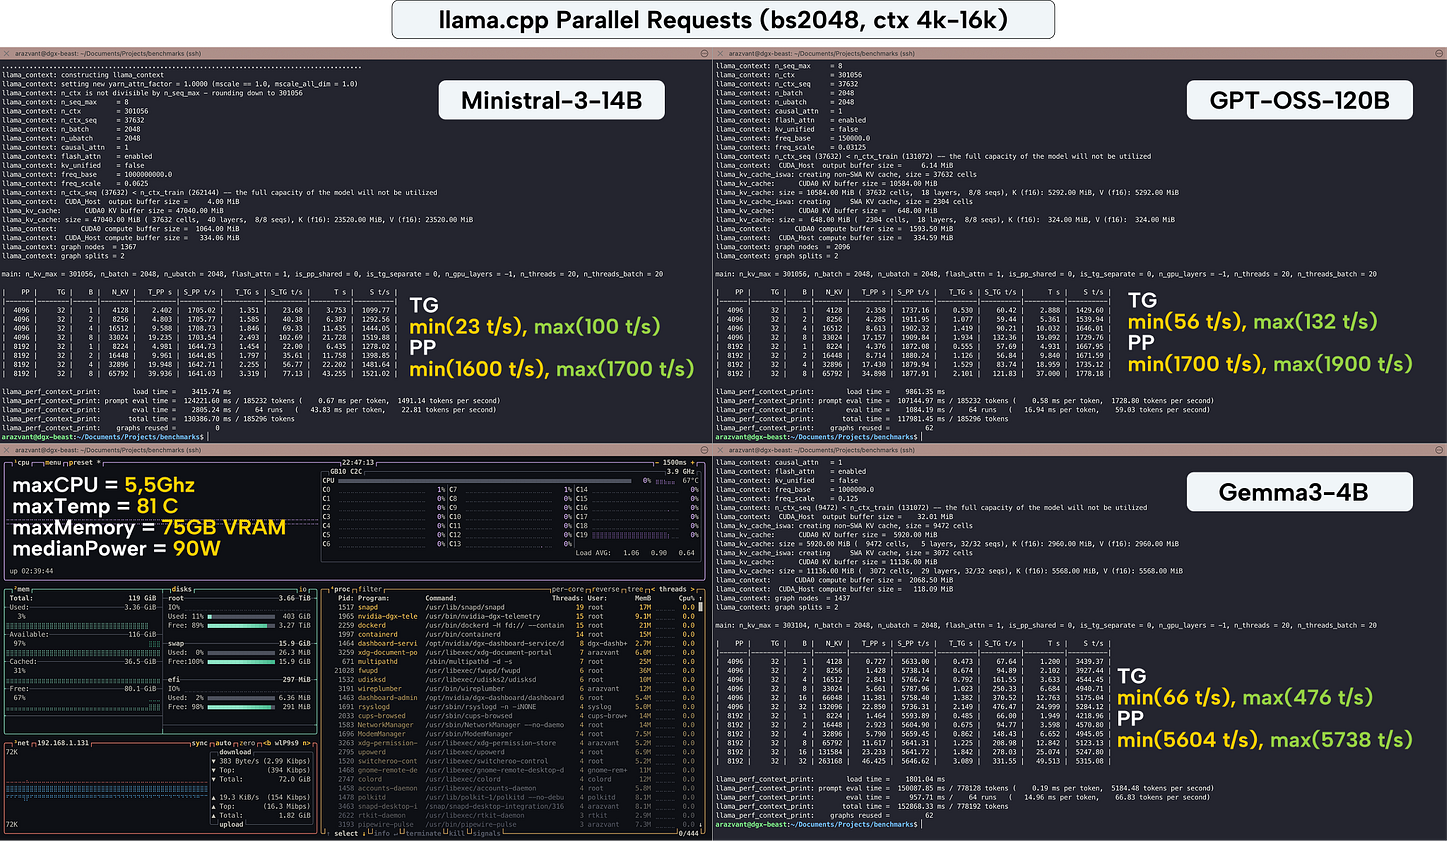
Task: Click the efi free 98% bar
Action: 241,706
